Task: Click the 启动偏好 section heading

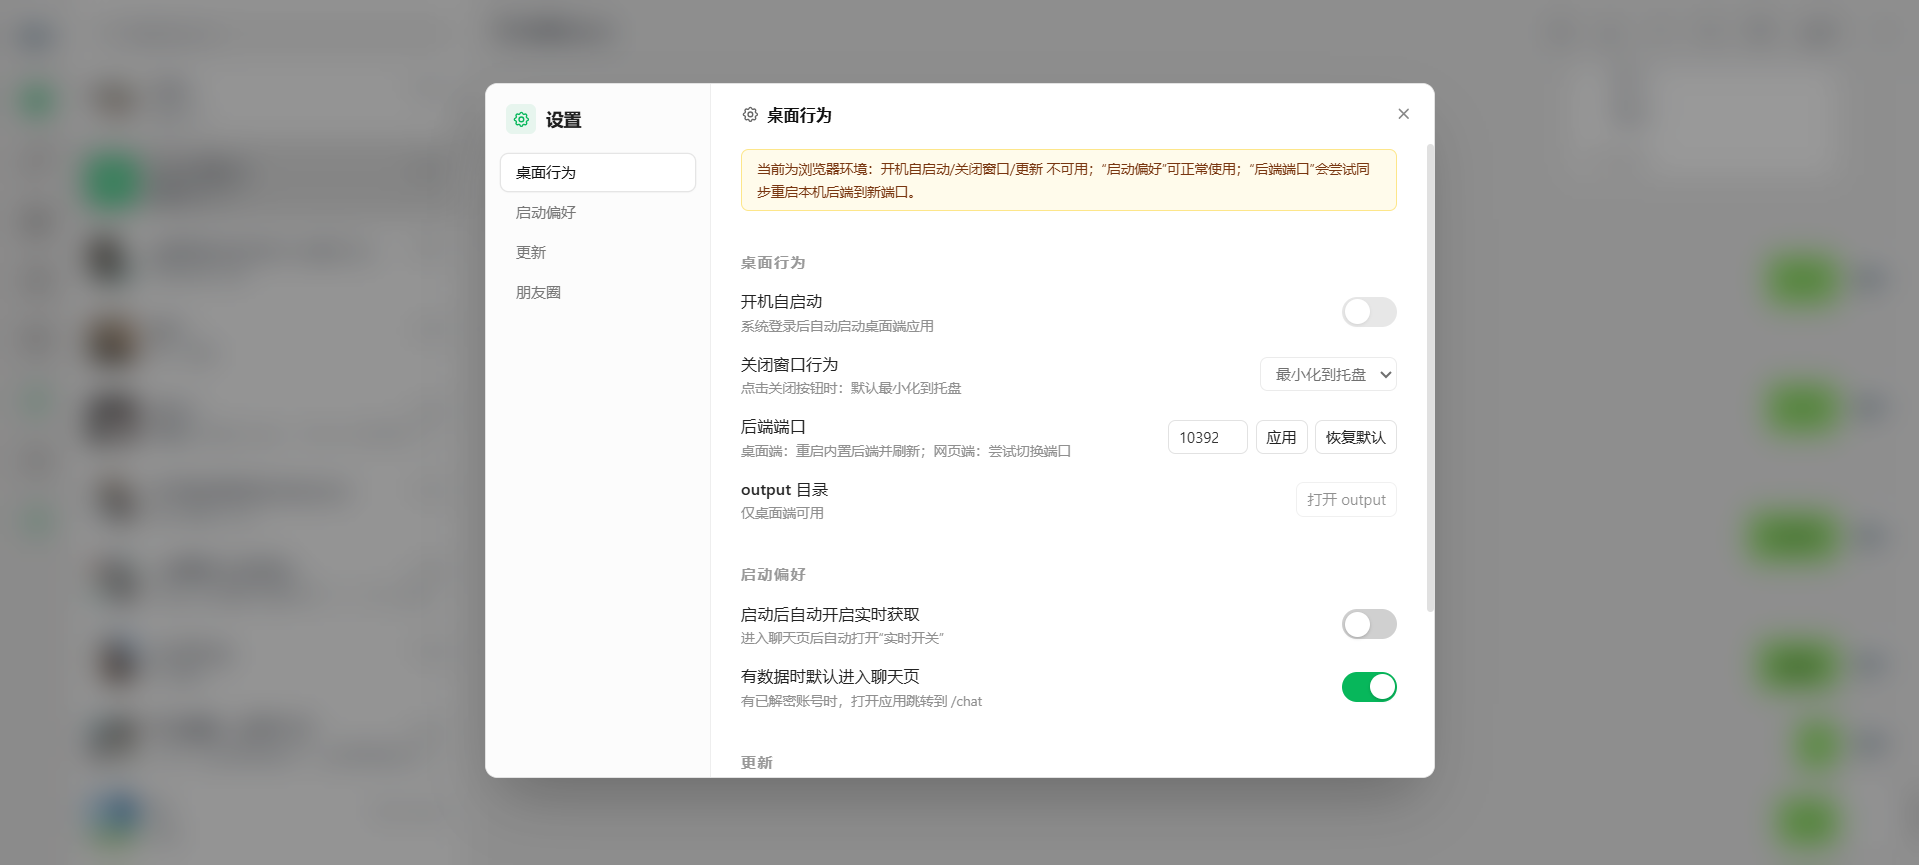Action: (x=773, y=574)
